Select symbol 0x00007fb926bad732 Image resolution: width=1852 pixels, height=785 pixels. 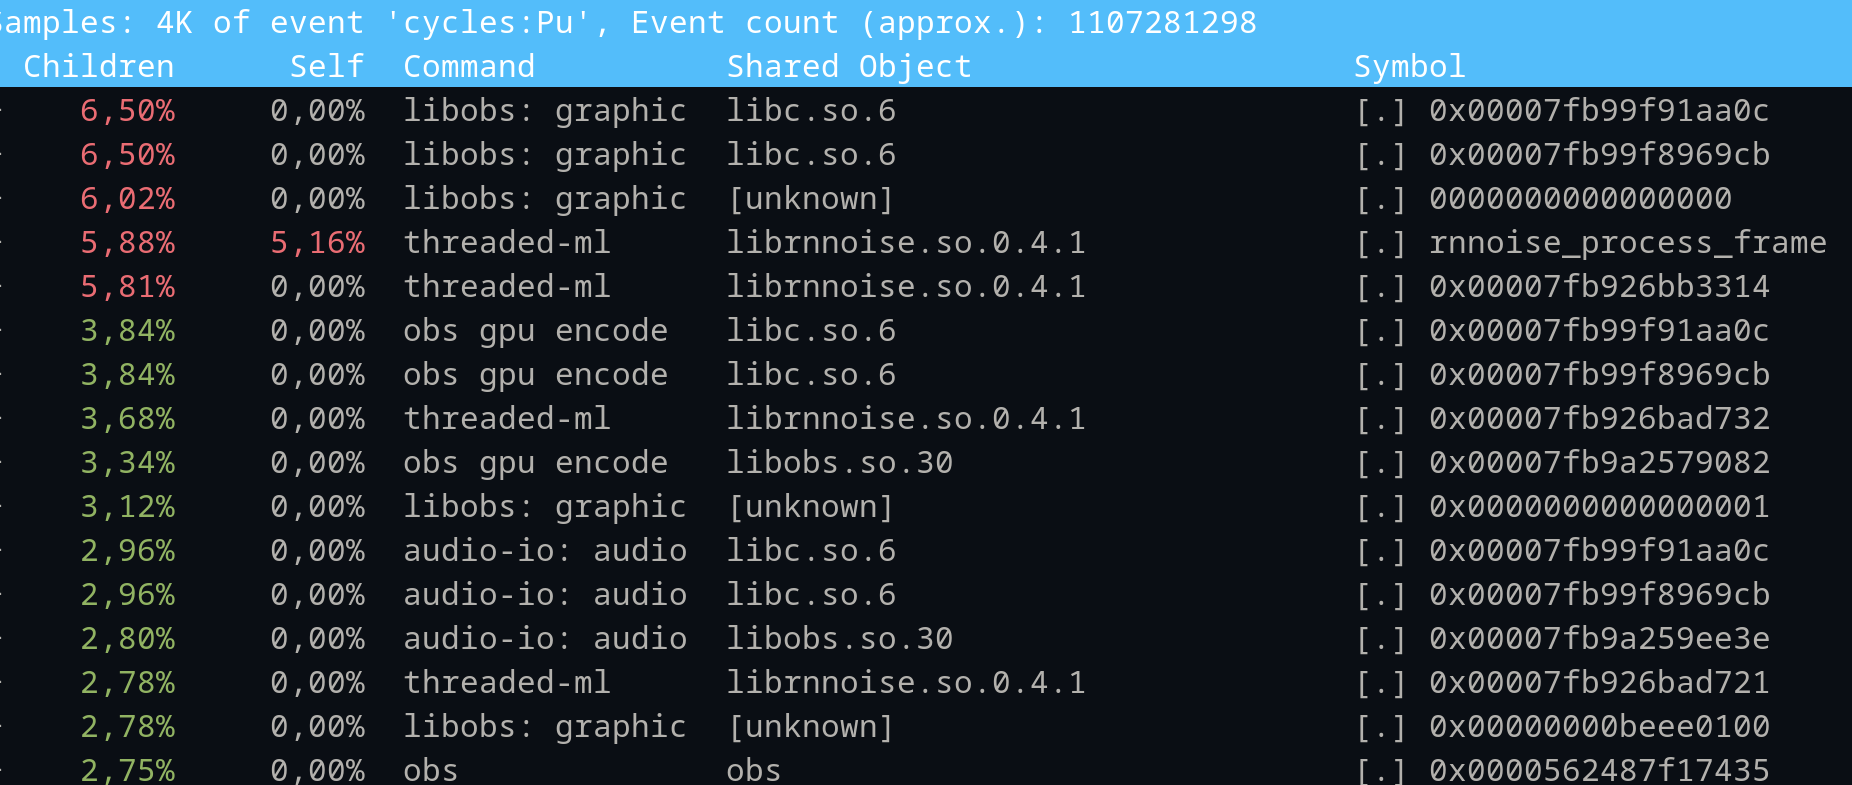pos(1600,418)
